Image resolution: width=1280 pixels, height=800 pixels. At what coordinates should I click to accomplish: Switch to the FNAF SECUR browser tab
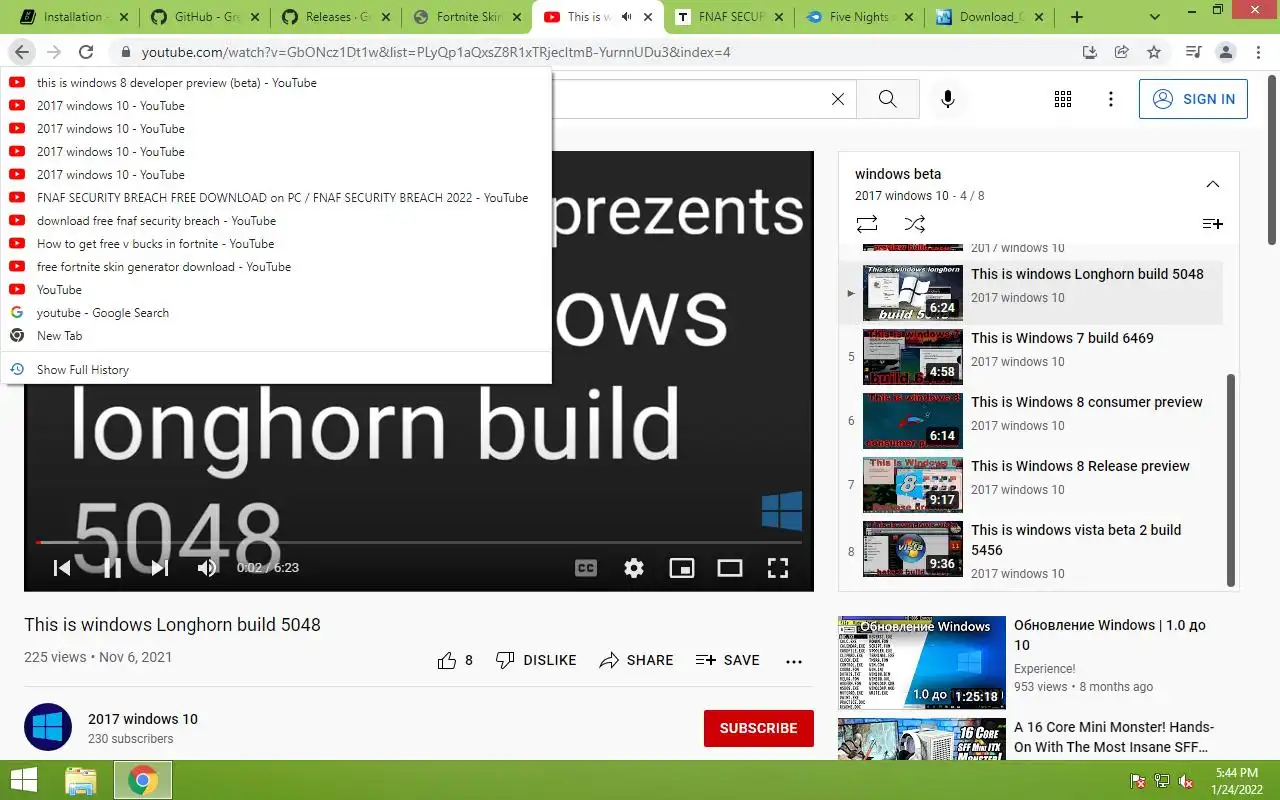[730, 17]
